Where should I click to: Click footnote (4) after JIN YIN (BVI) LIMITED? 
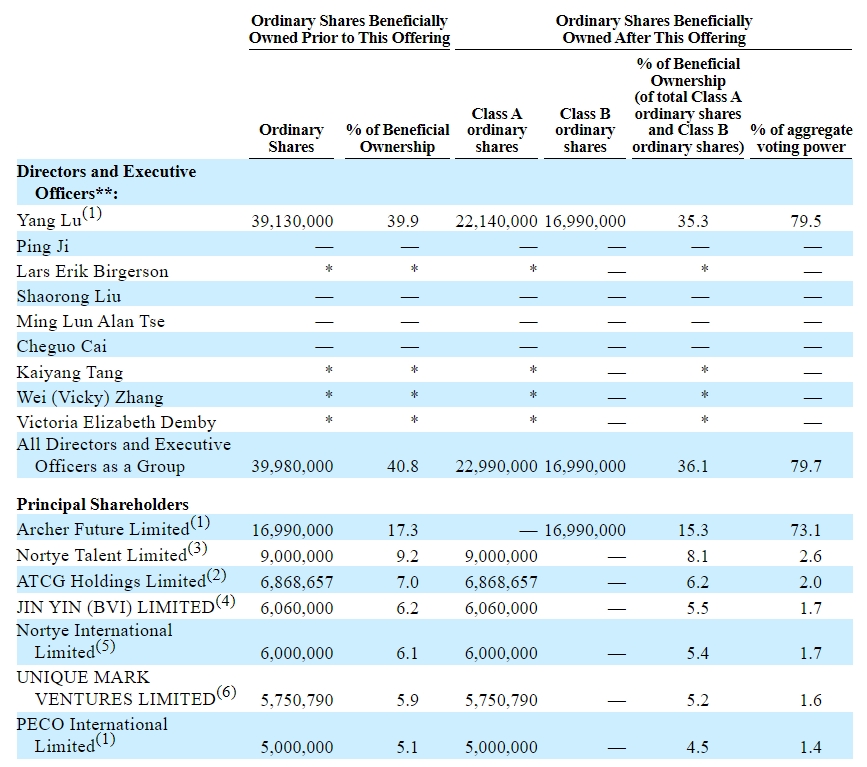tap(225, 601)
